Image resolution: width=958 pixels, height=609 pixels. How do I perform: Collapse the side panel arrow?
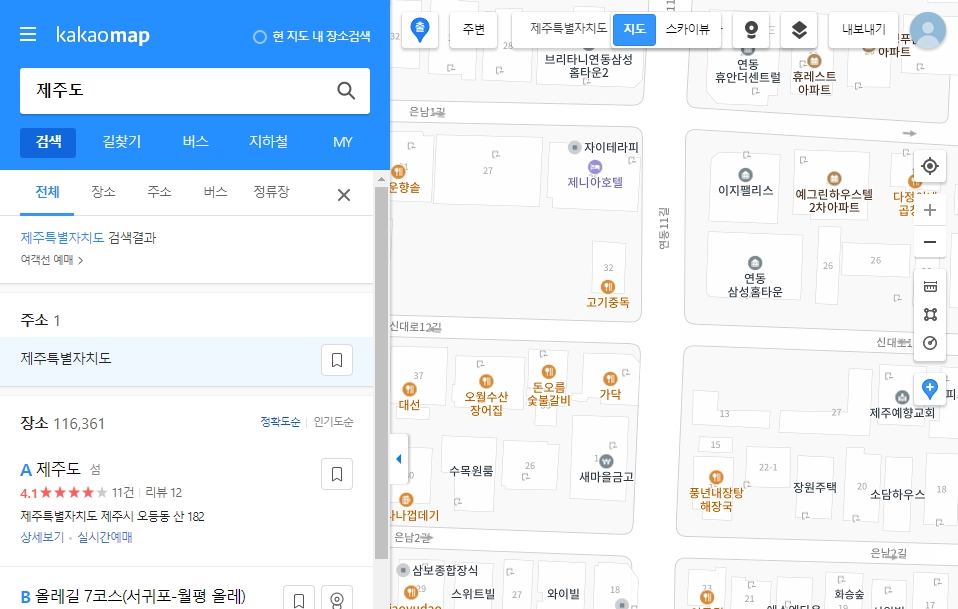[x=399, y=459]
